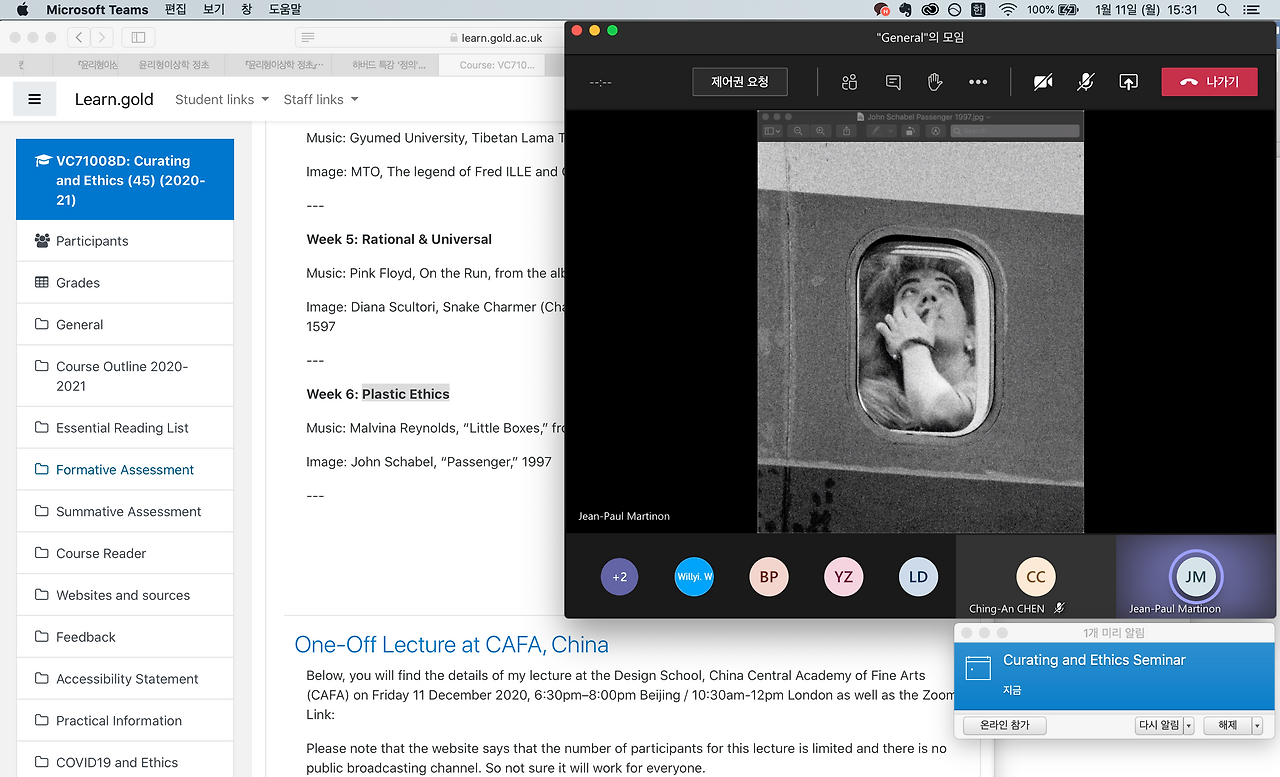Click the shared Passenger photo in Teams
The height and width of the screenshot is (777, 1280).
(920, 337)
